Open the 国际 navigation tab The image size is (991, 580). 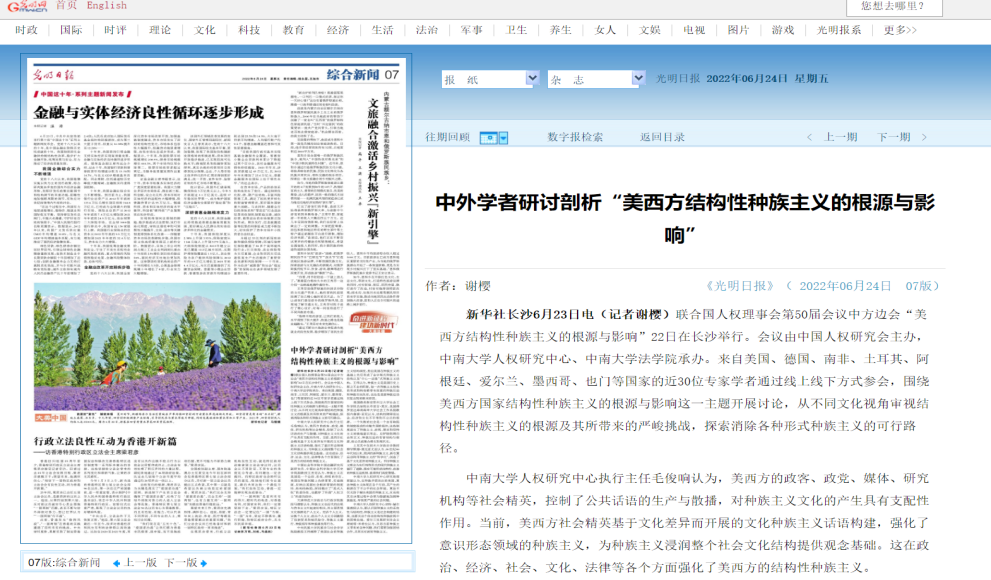[x=71, y=30]
